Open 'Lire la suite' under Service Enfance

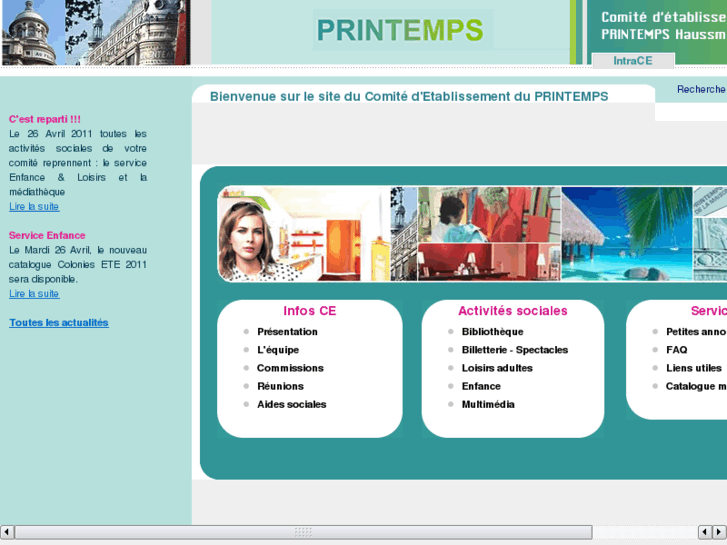34,294
